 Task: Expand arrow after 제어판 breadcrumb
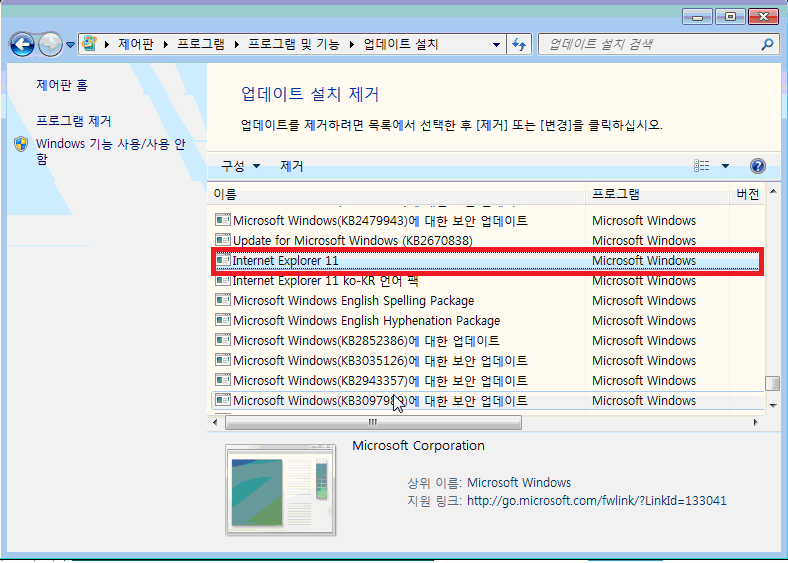pyautogui.click(x=165, y=44)
